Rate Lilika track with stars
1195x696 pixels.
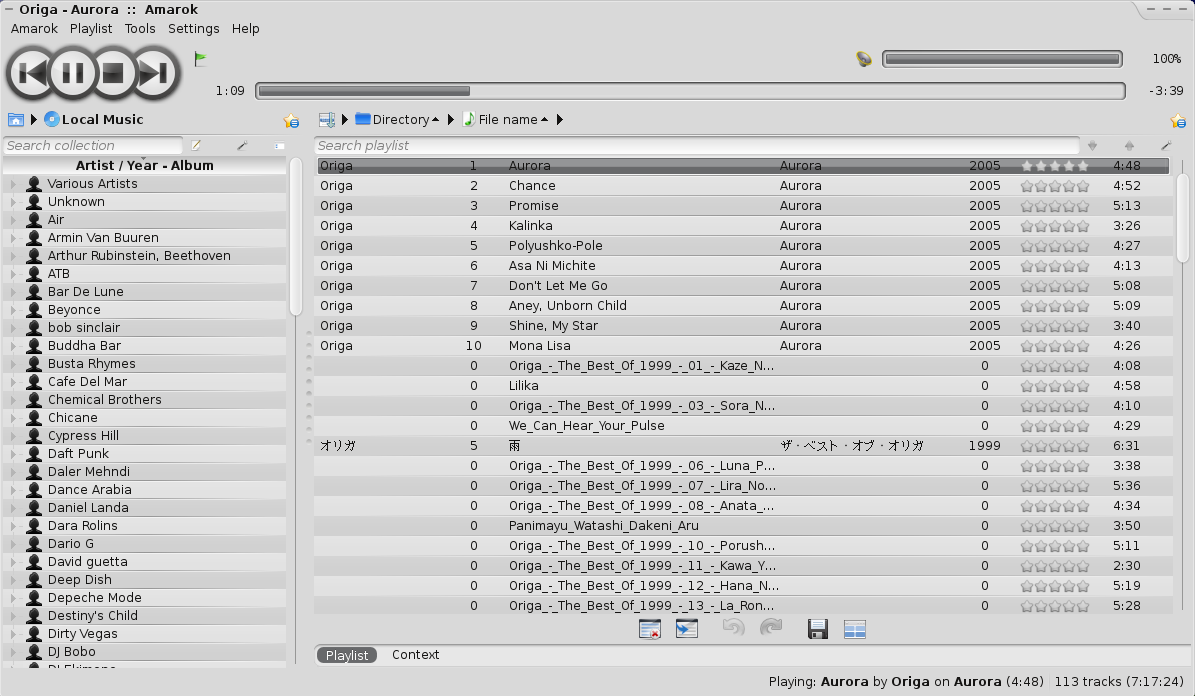(x=1055, y=386)
